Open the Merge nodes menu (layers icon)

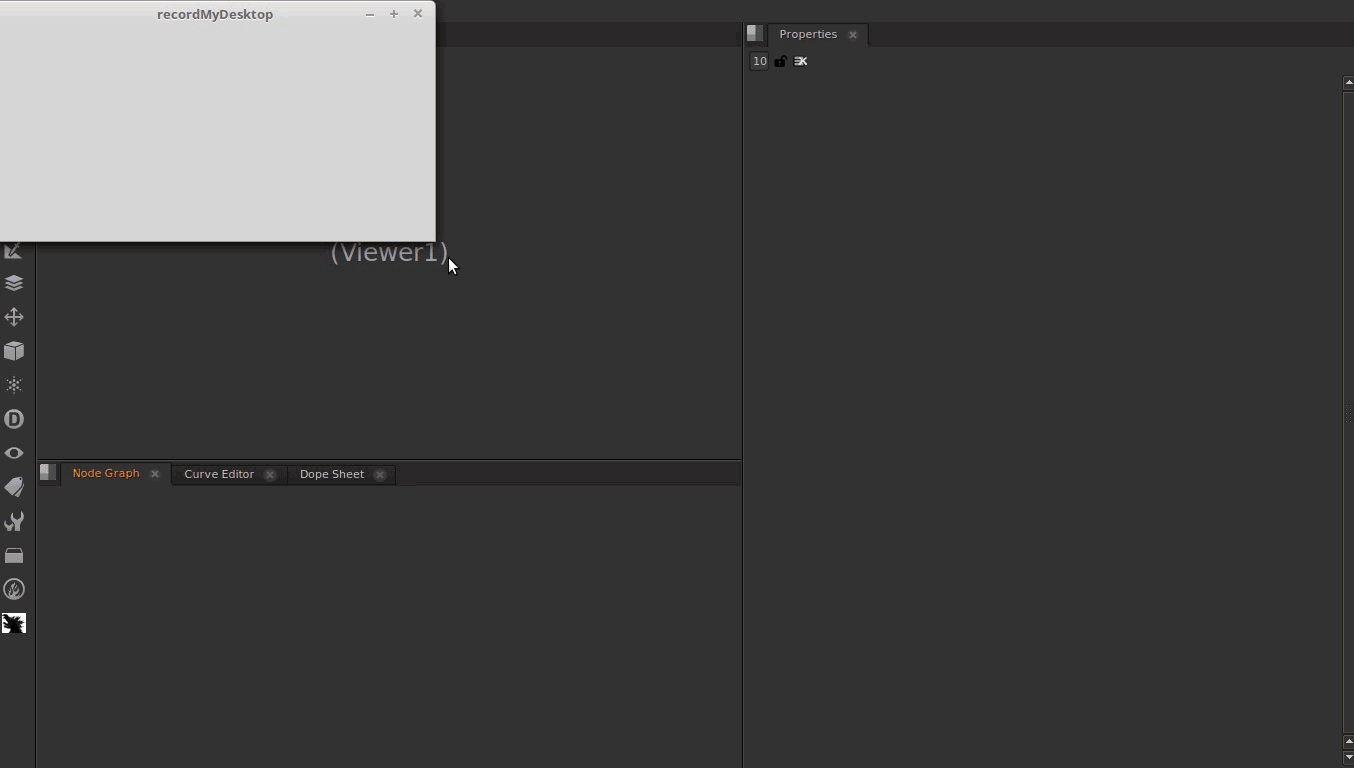coord(14,283)
